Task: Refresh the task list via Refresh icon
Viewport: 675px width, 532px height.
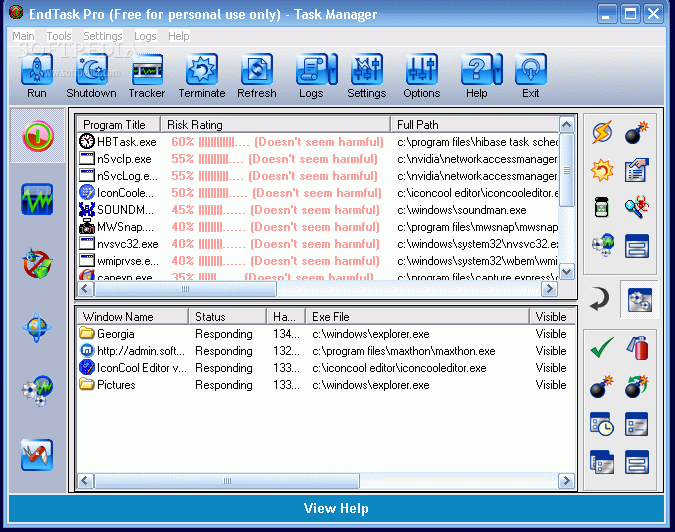Action: pos(257,69)
